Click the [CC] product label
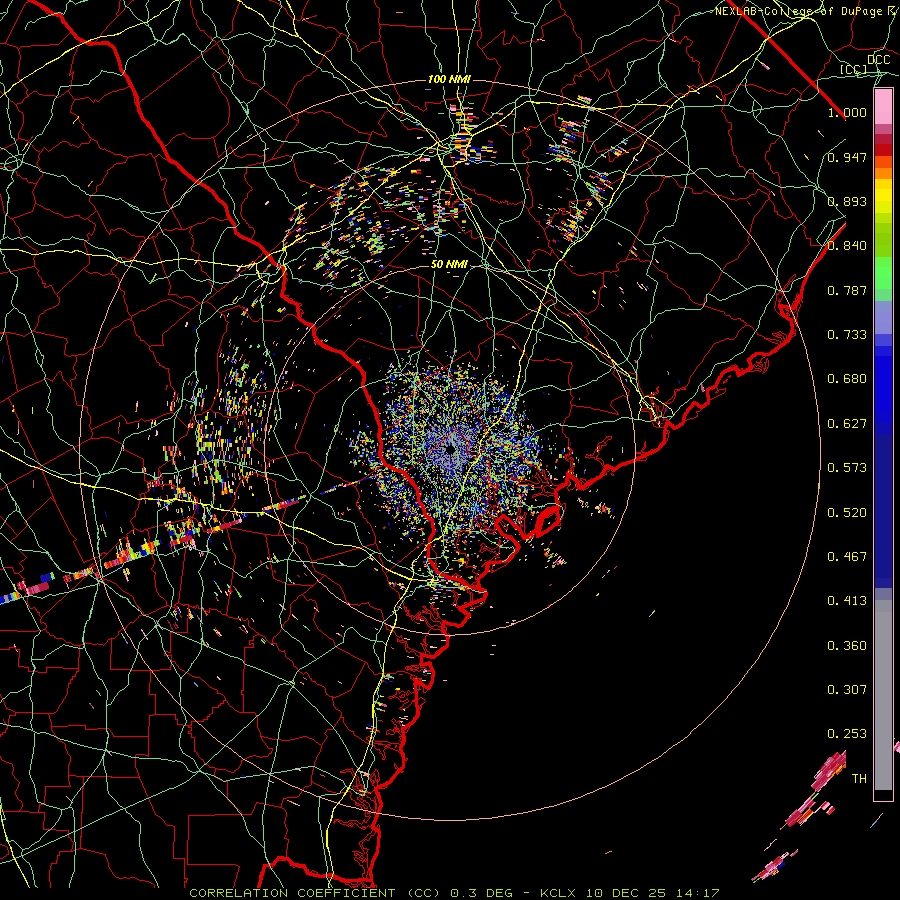This screenshot has width=900, height=900. (x=854, y=69)
